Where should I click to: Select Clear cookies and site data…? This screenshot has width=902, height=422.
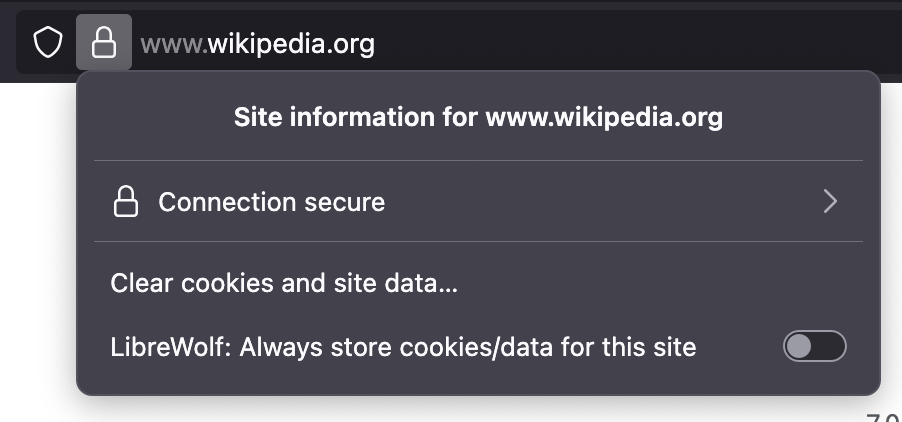(x=284, y=284)
